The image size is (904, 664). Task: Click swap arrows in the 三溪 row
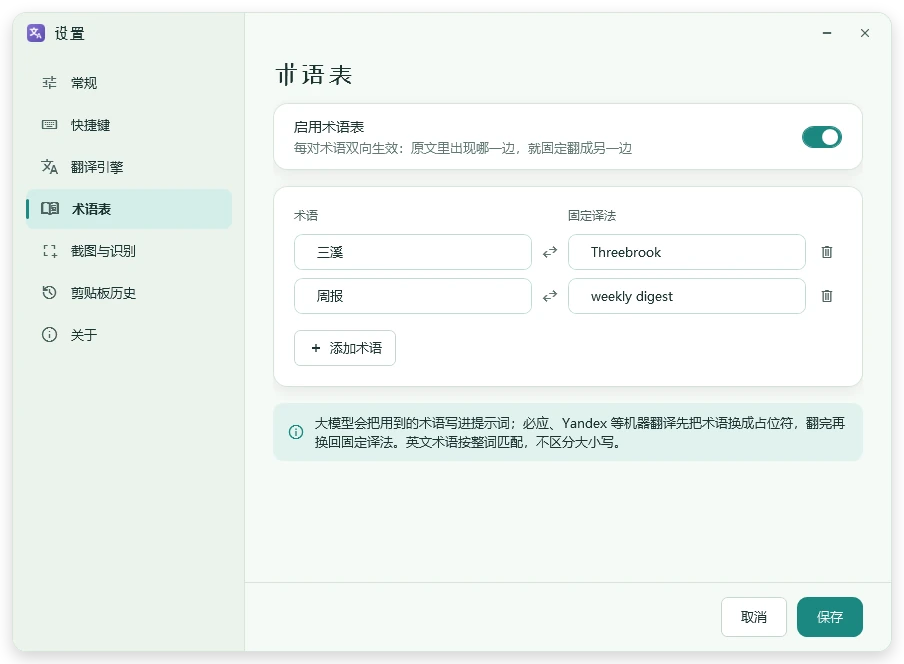point(550,252)
